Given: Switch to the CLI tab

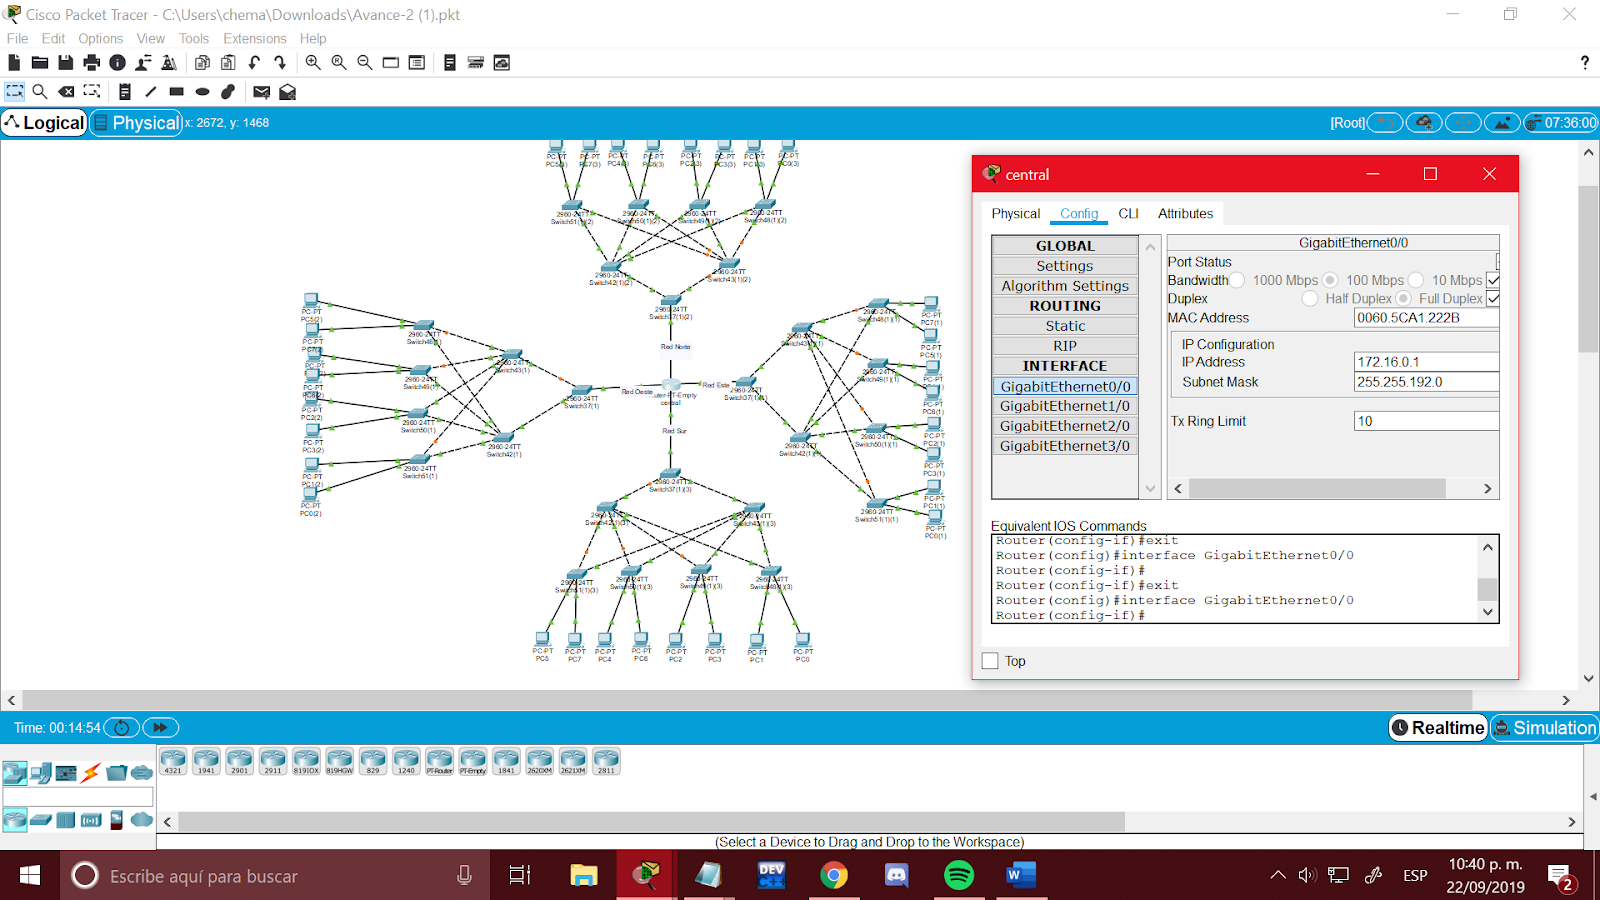Looking at the screenshot, I should point(1128,213).
